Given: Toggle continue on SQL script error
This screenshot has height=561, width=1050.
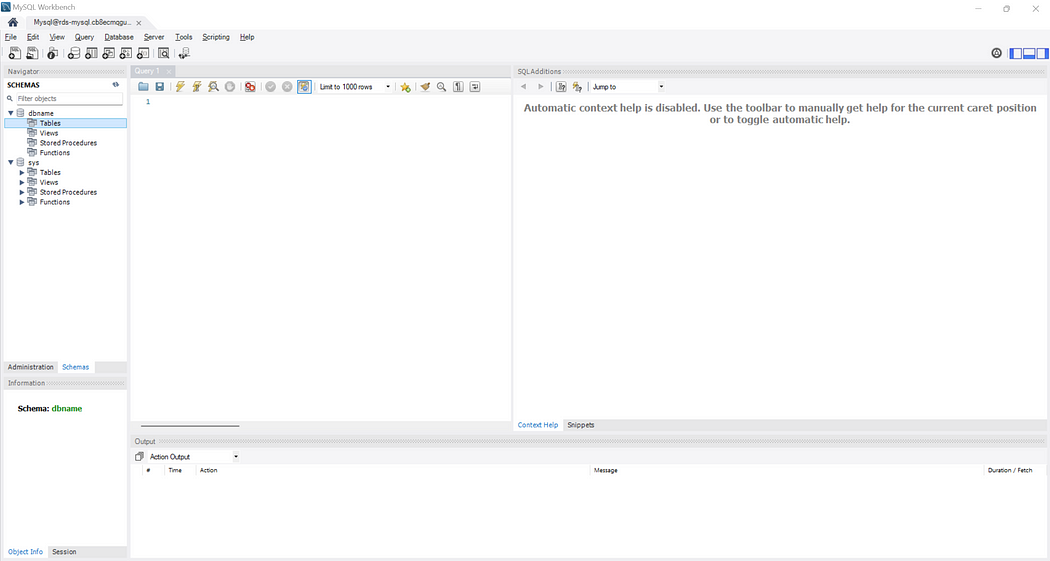Looking at the screenshot, I should 250,87.
